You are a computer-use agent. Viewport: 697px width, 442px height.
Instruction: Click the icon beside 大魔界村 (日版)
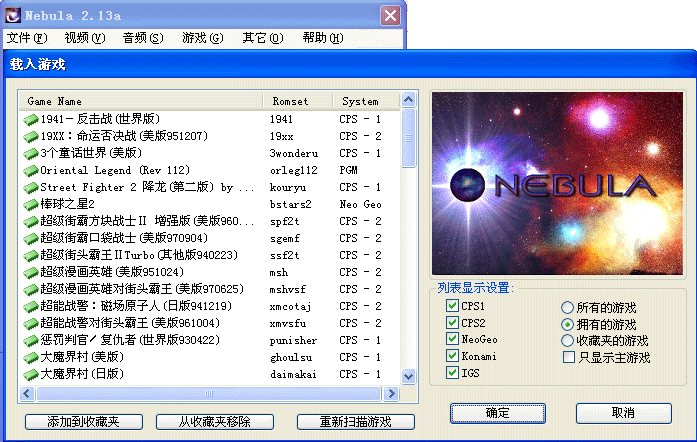31,374
